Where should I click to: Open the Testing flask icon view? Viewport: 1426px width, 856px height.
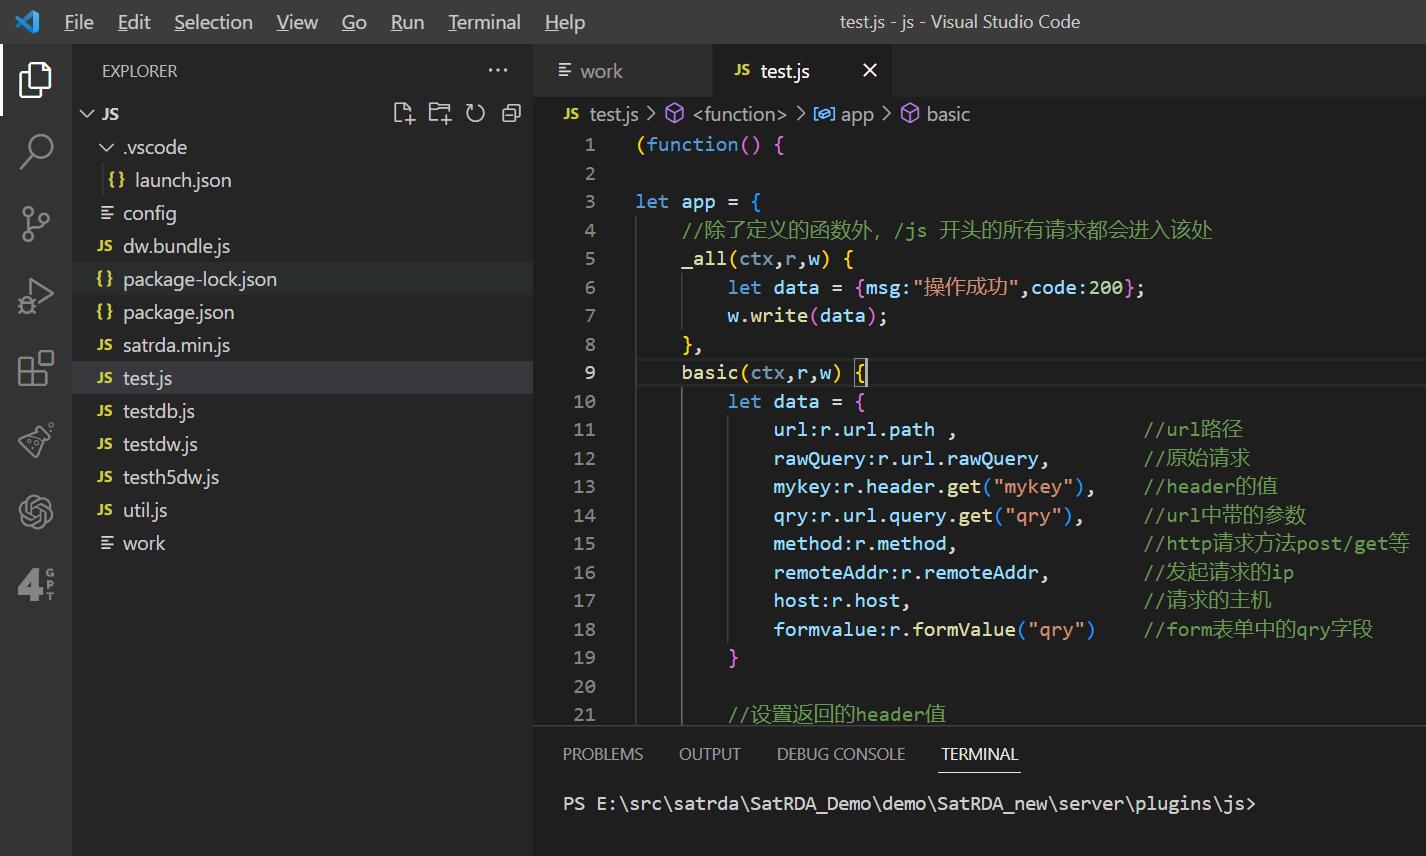pos(36,440)
